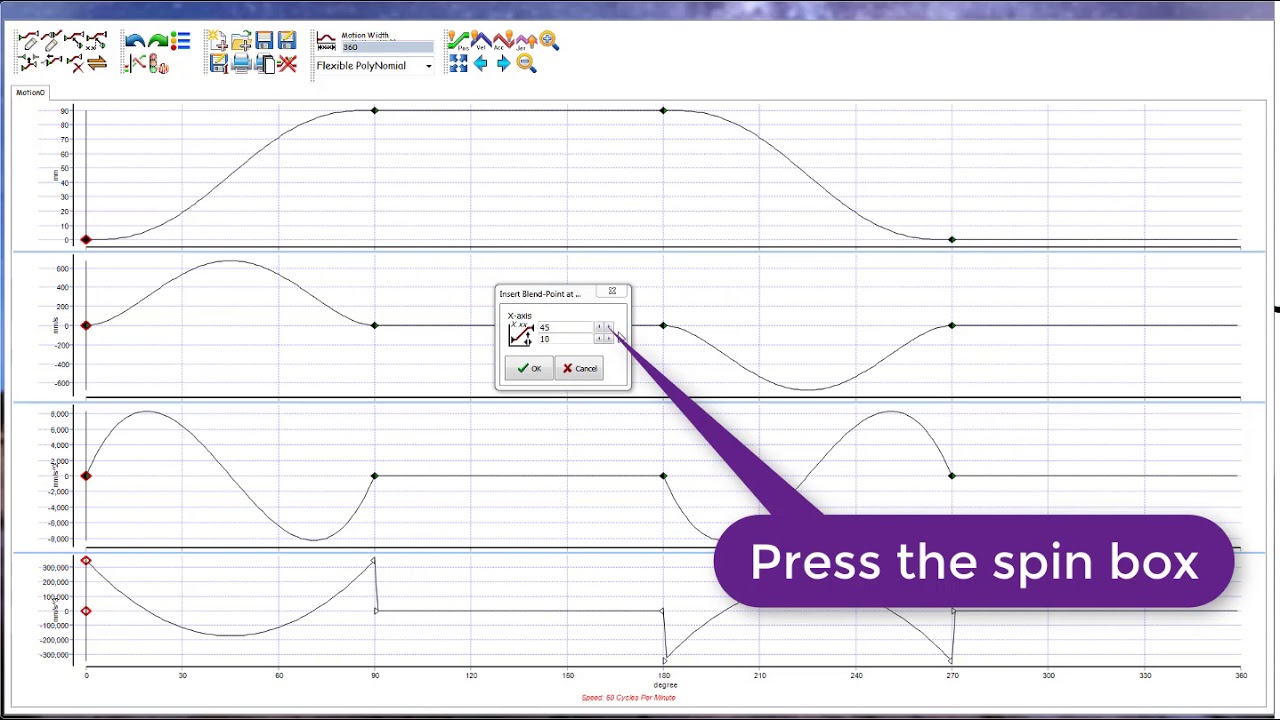Click the Redo green arrow icon
Image resolution: width=1280 pixels, height=720 pixels.
pyautogui.click(x=158, y=41)
